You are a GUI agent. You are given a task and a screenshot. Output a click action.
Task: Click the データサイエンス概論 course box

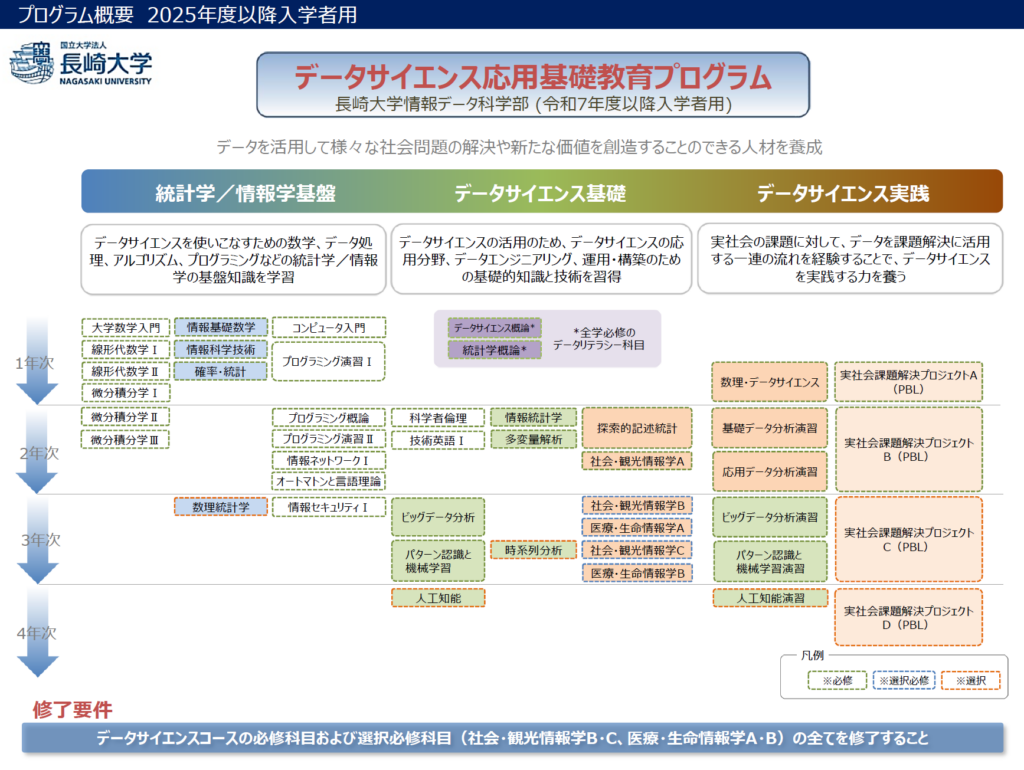click(494, 328)
